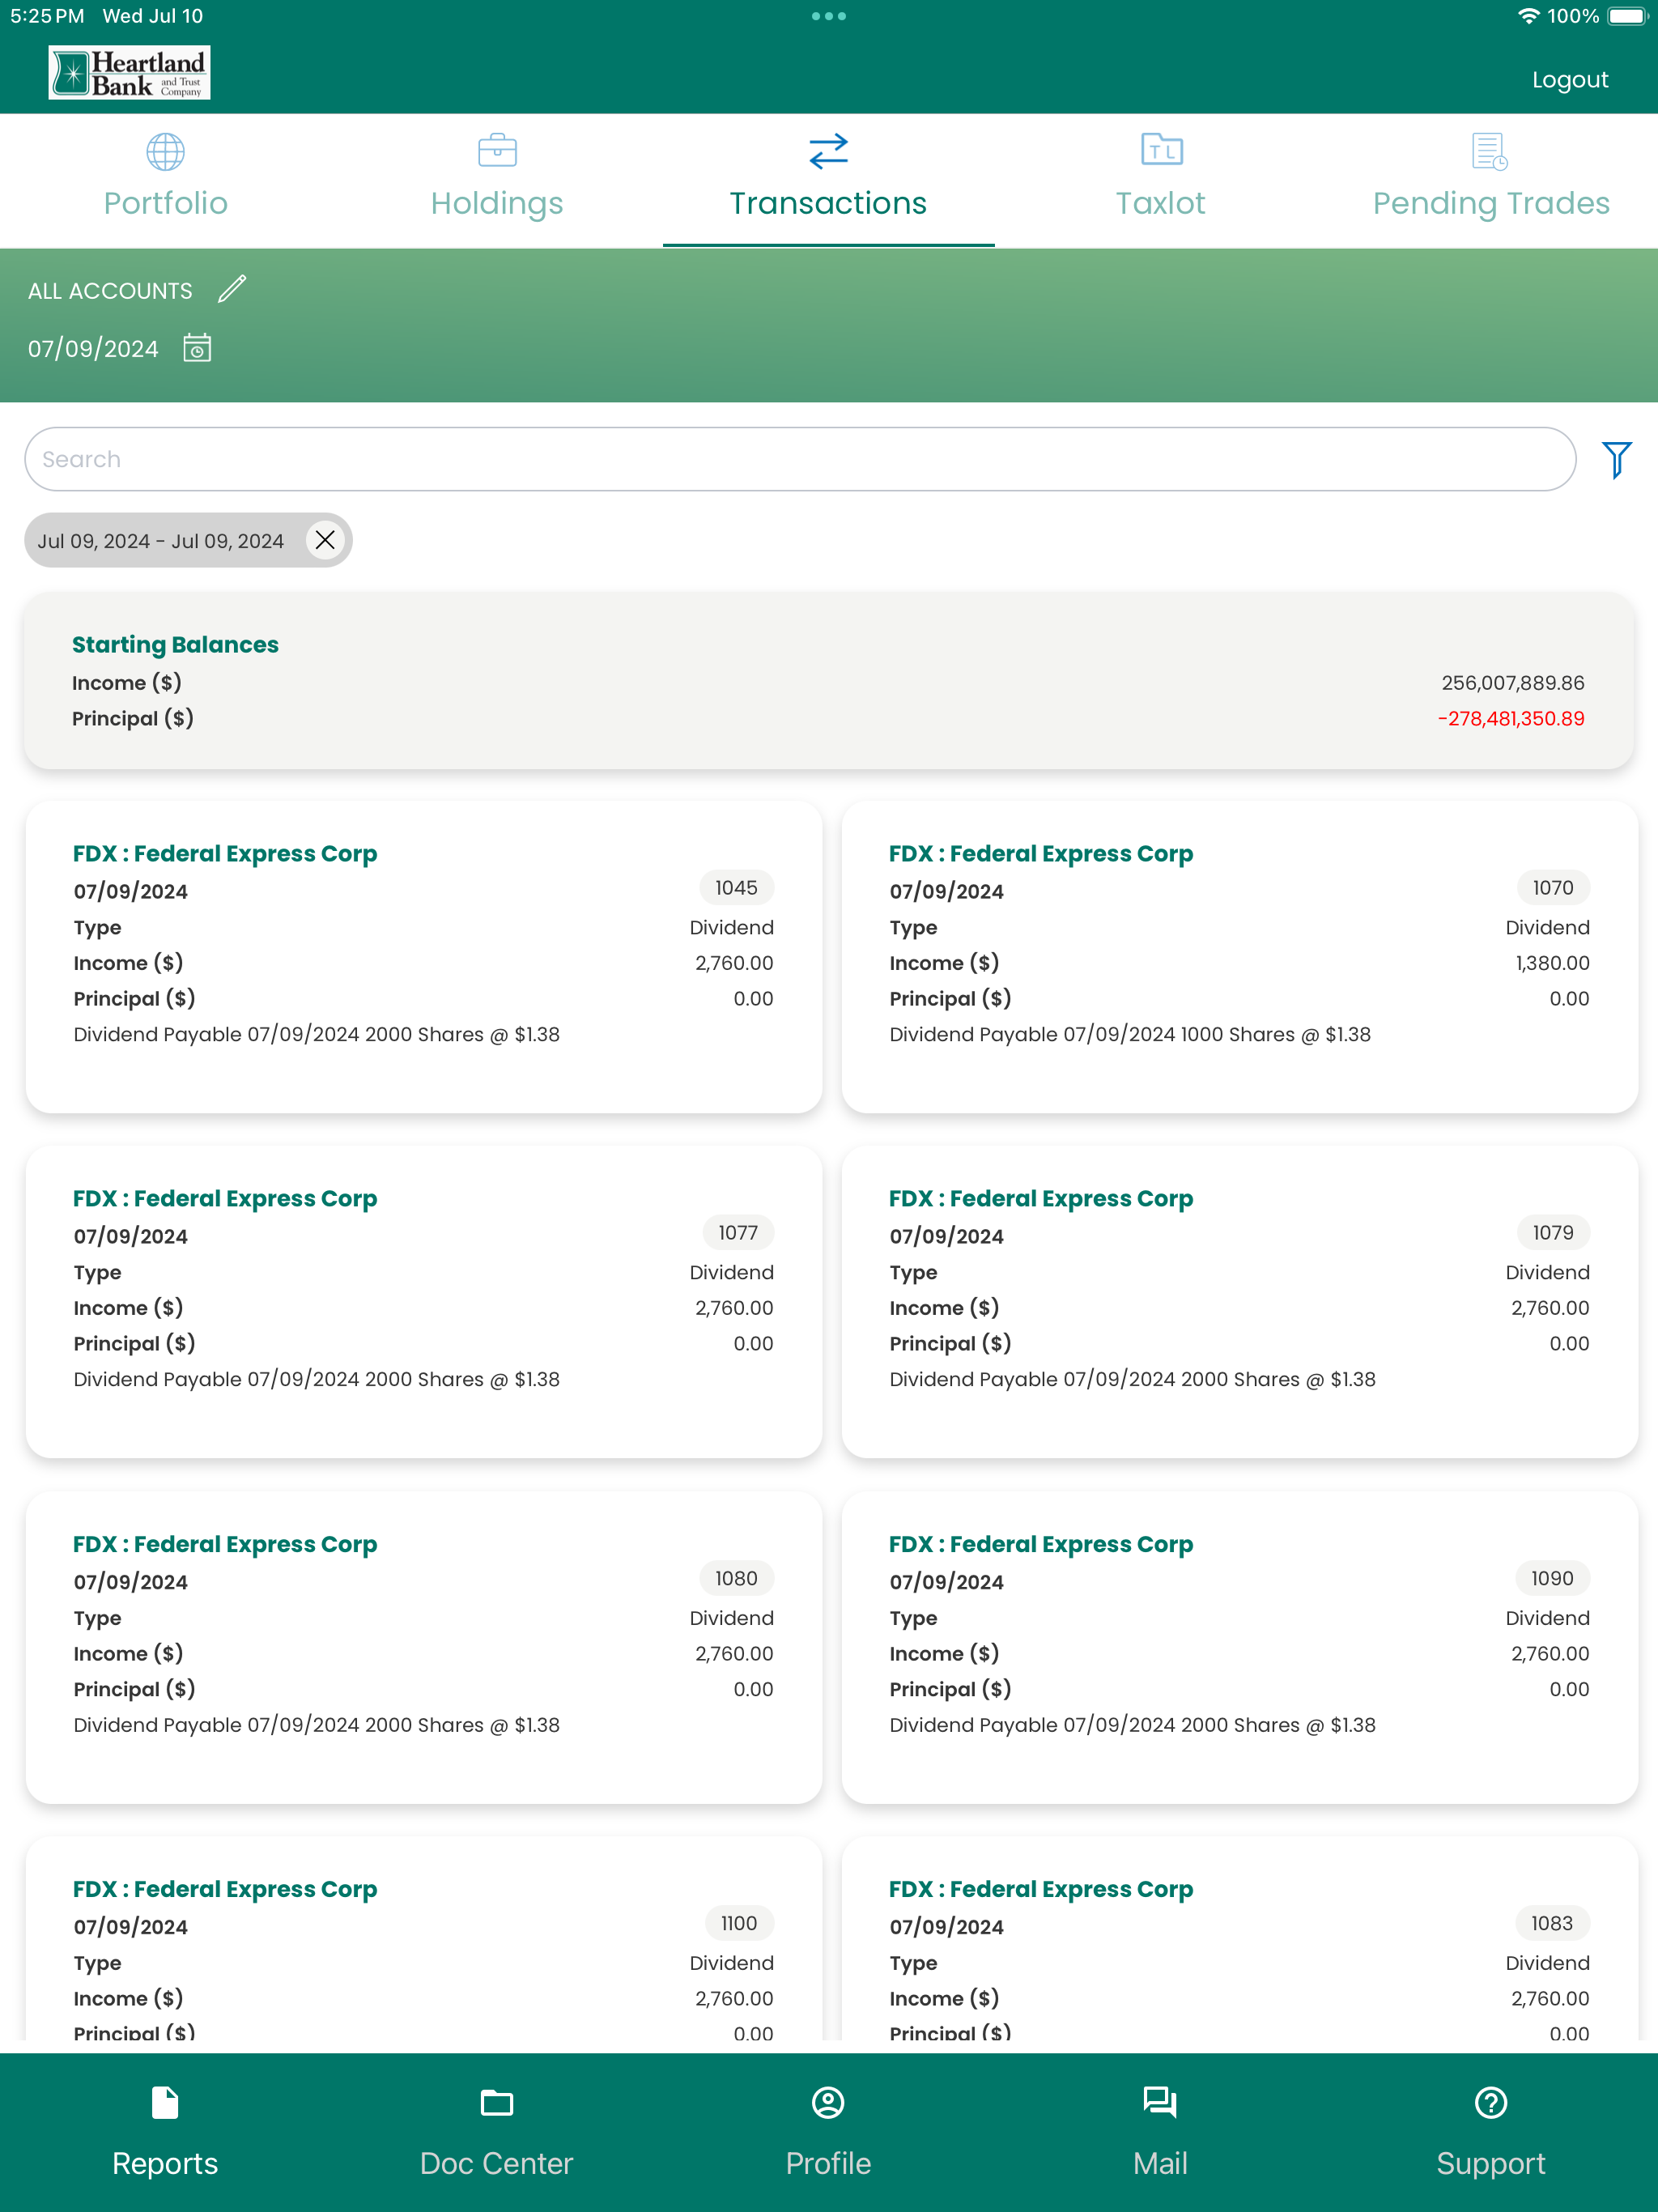This screenshot has width=1658, height=2212.
Task: Select the 07/09/2024 date in header
Action: [x=93, y=349]
